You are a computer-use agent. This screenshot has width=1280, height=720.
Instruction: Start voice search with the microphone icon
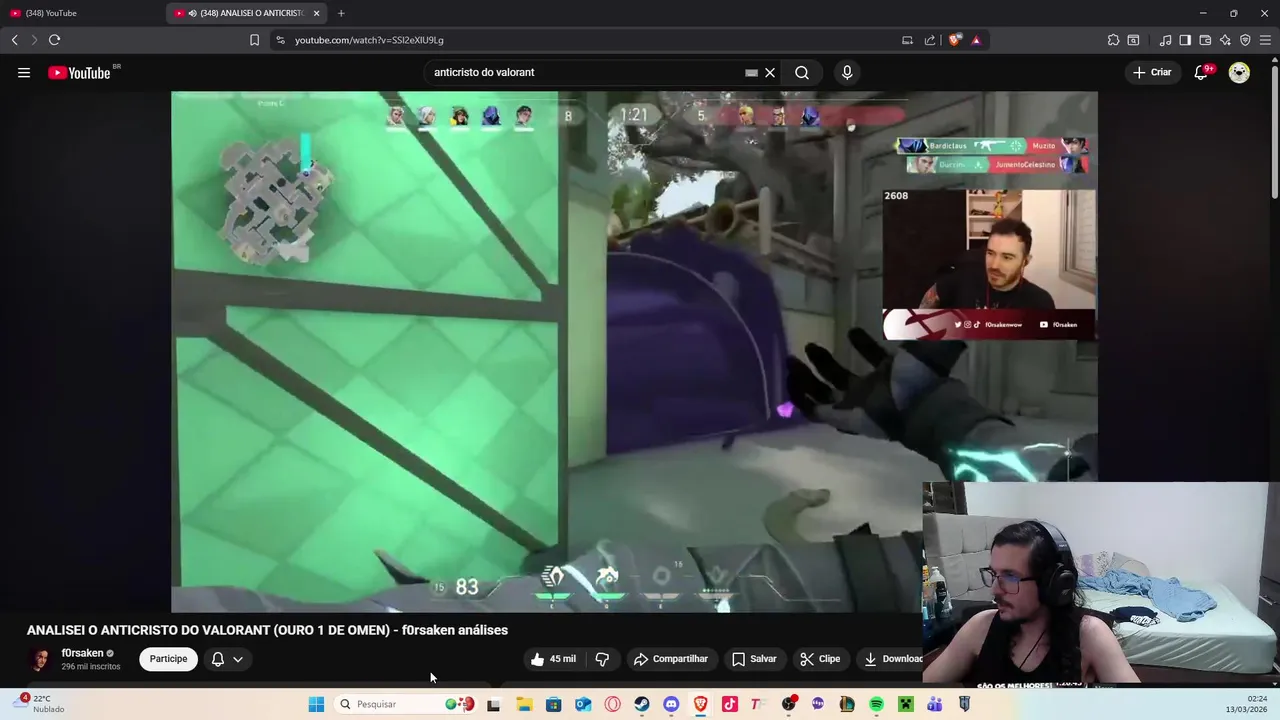pos(847,72)
